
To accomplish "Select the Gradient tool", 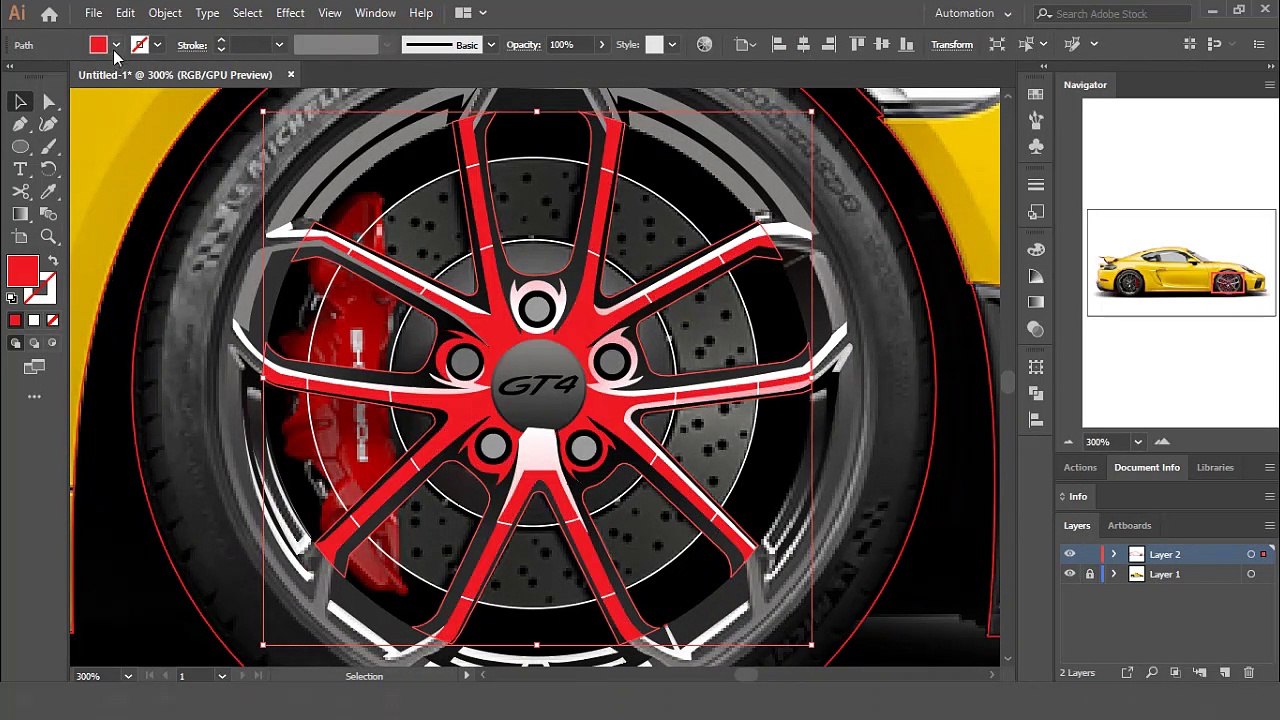I will pos(20,214).
